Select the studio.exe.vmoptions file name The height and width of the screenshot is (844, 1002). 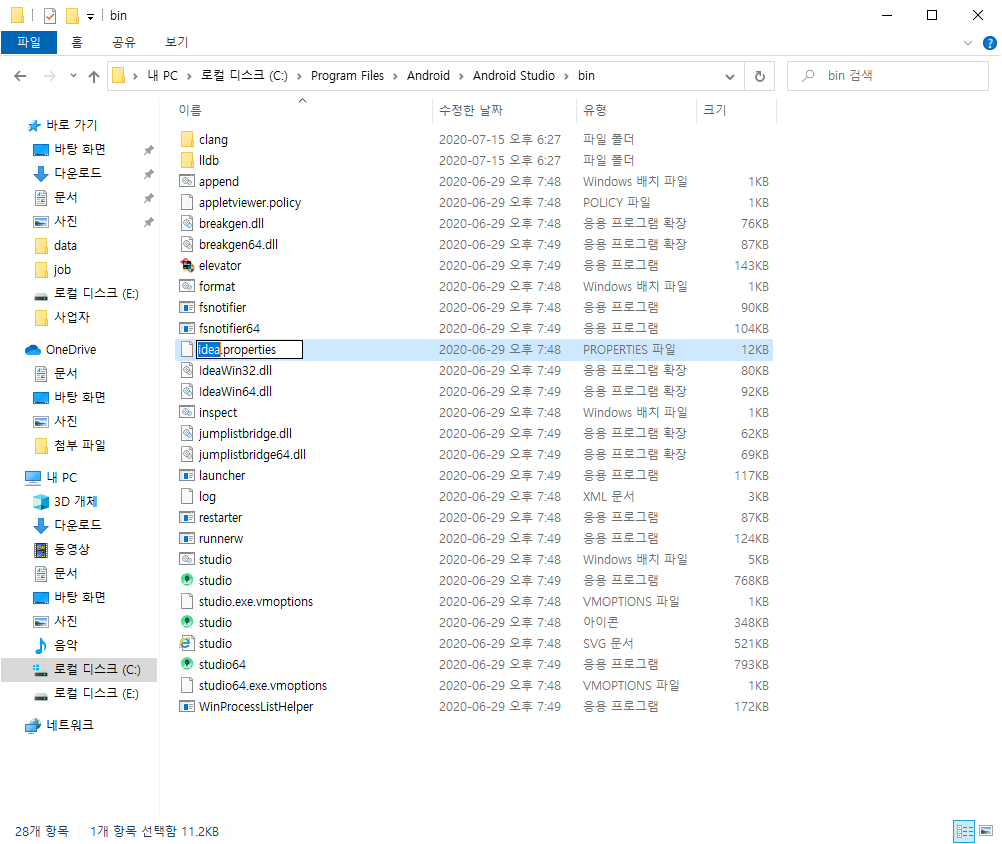click(x=256, y=602)
